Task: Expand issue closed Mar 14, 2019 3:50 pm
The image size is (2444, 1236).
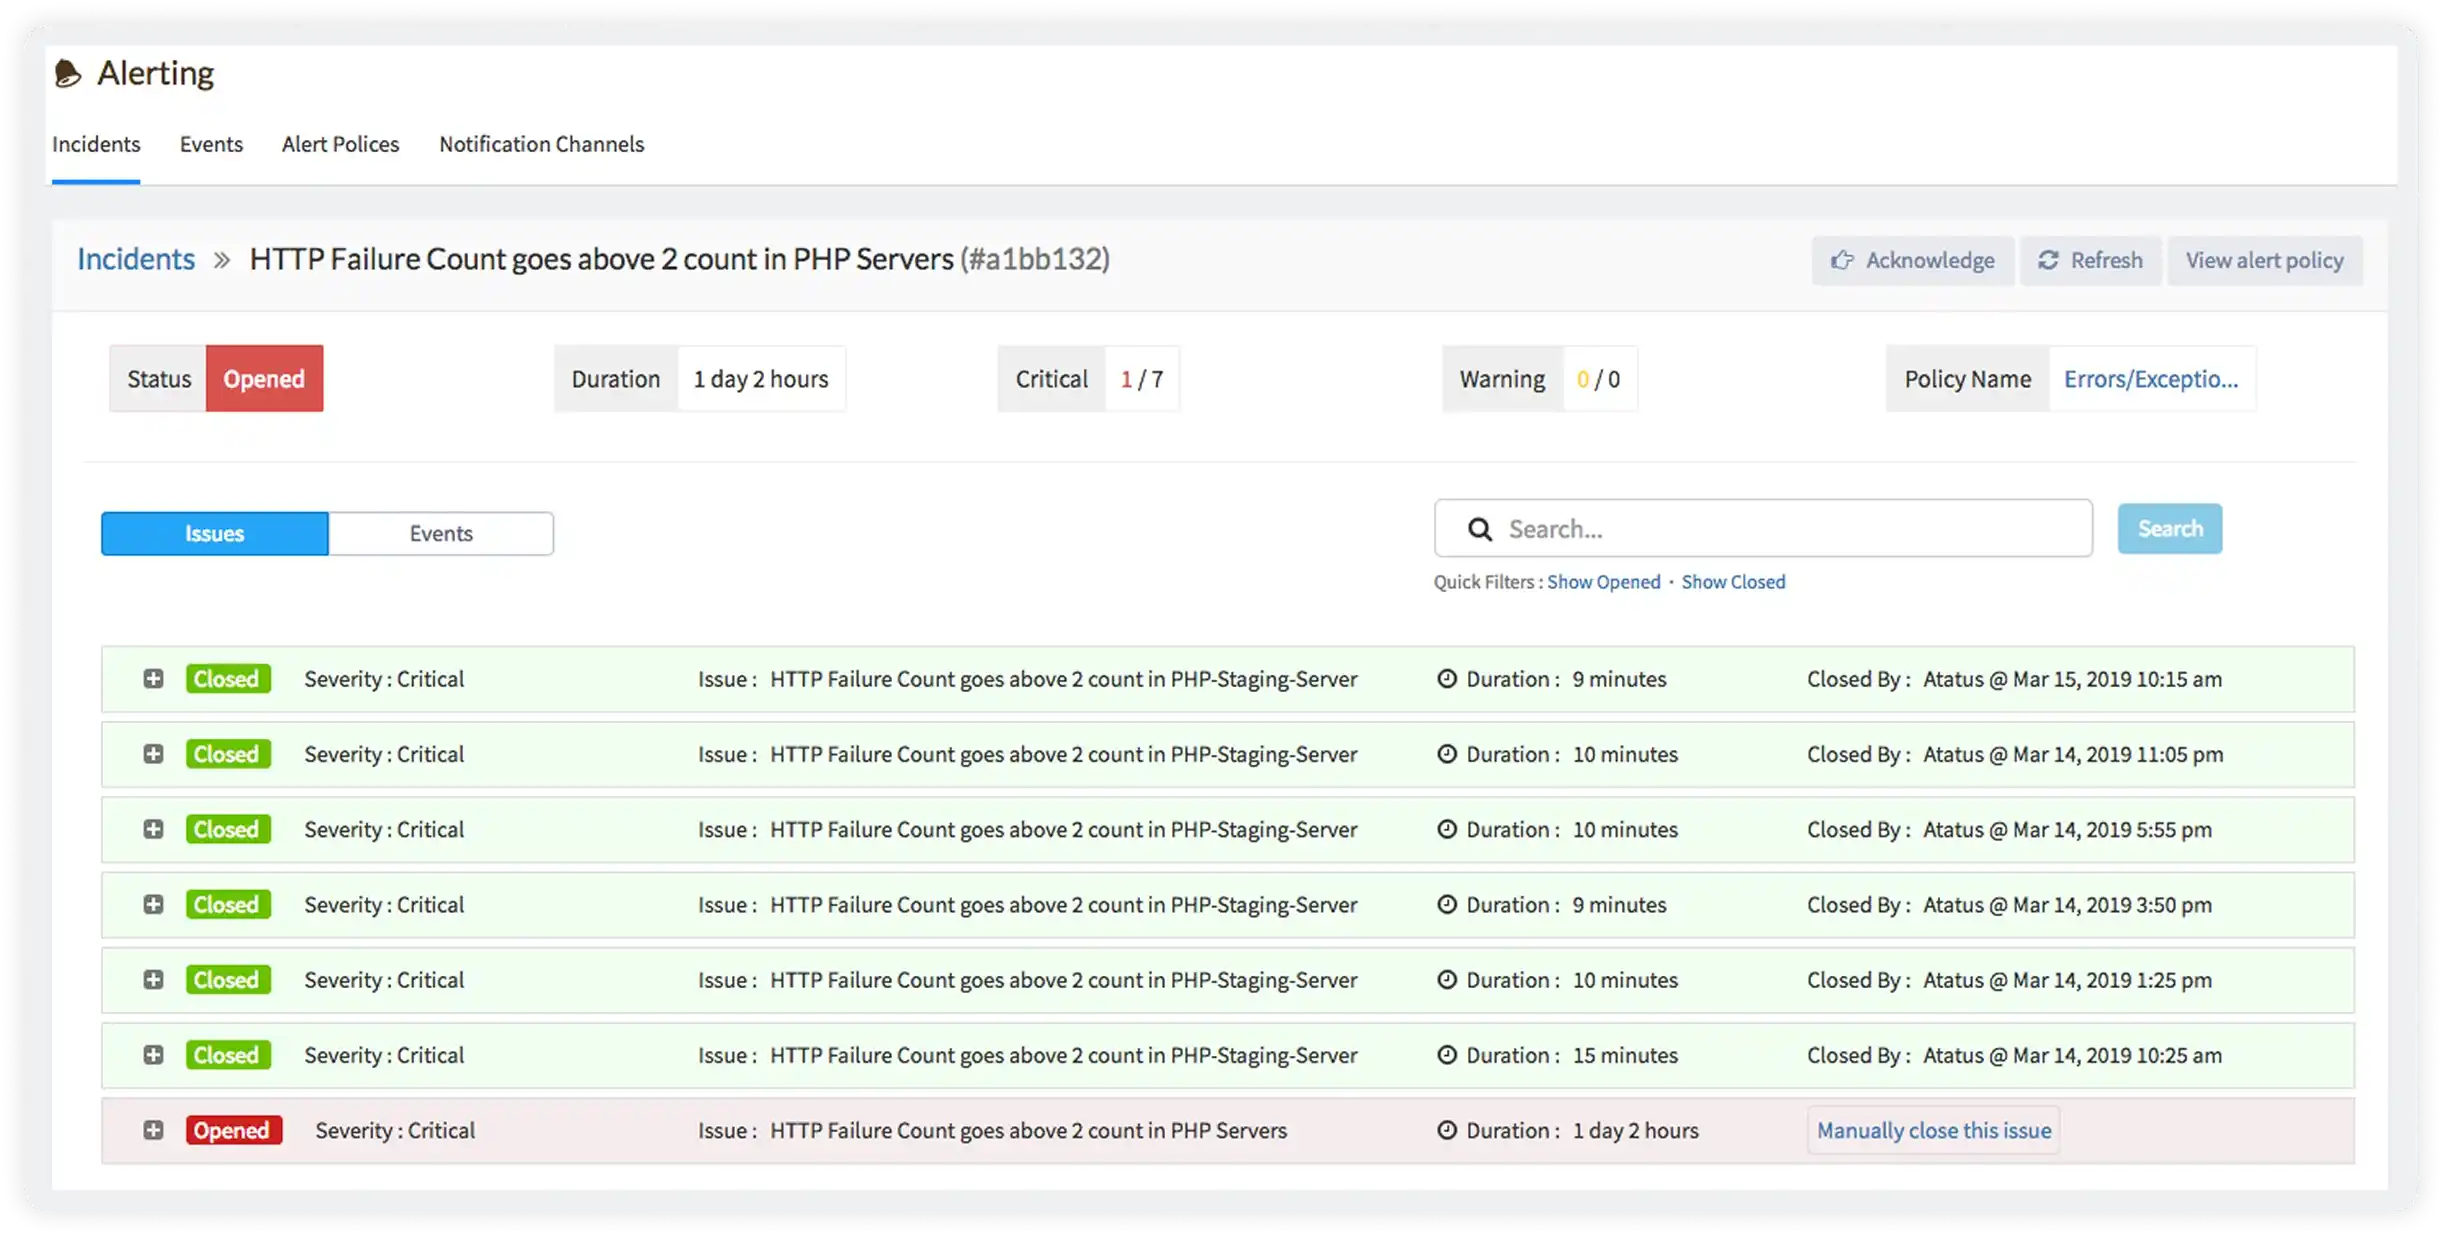Action: click(x=153, y=905)
